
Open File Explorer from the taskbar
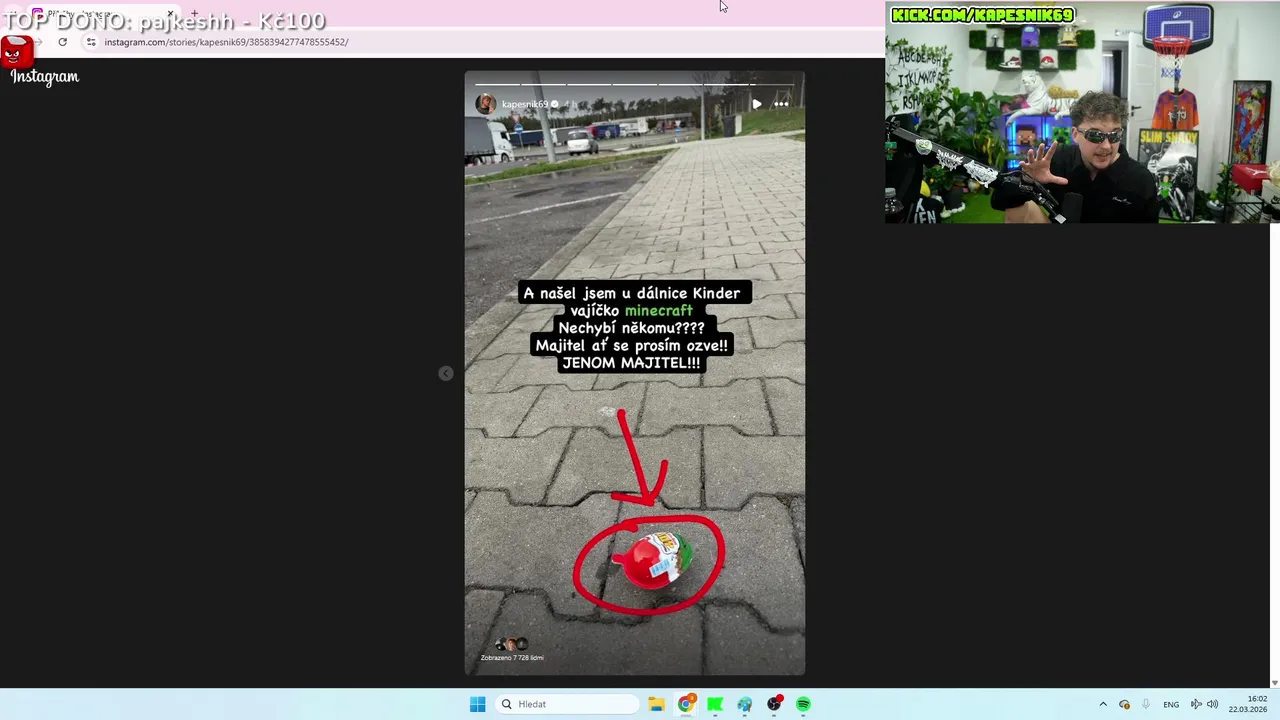point(656,704)
